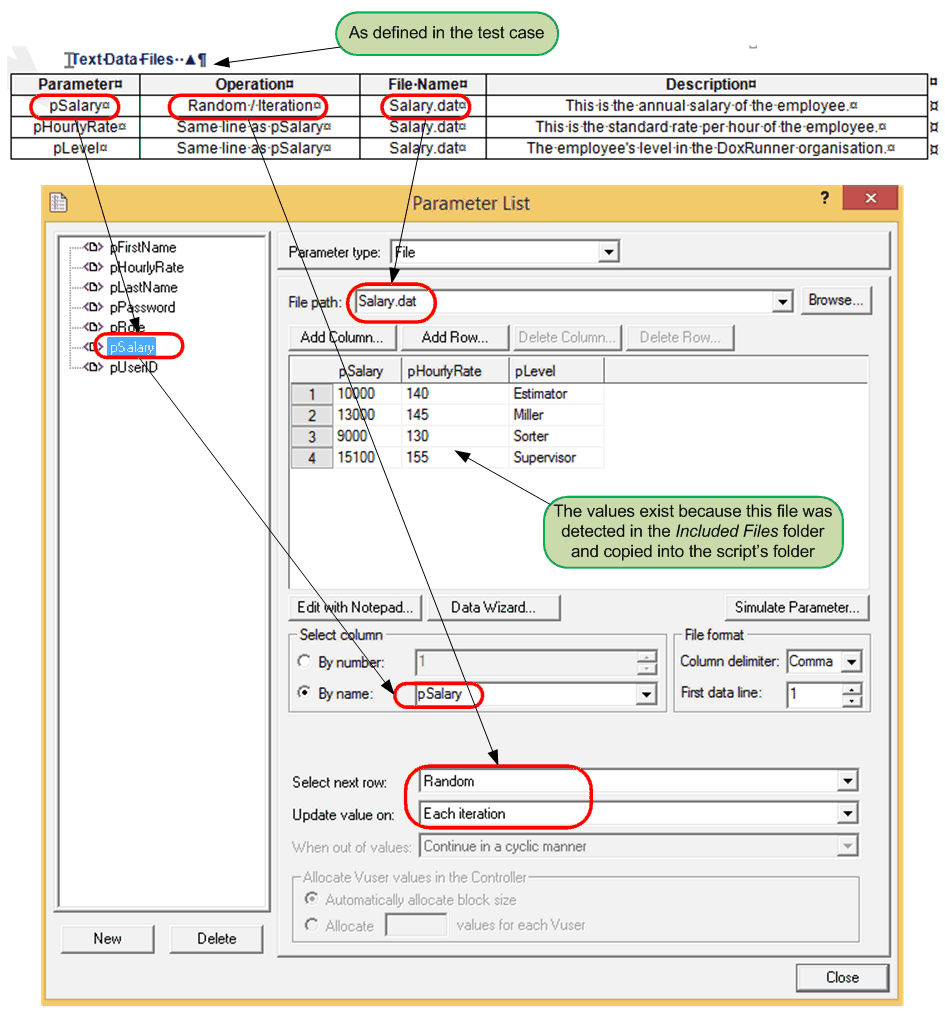Click the Delete Column... button
The image size is (945, 1016).
[566, 338]
